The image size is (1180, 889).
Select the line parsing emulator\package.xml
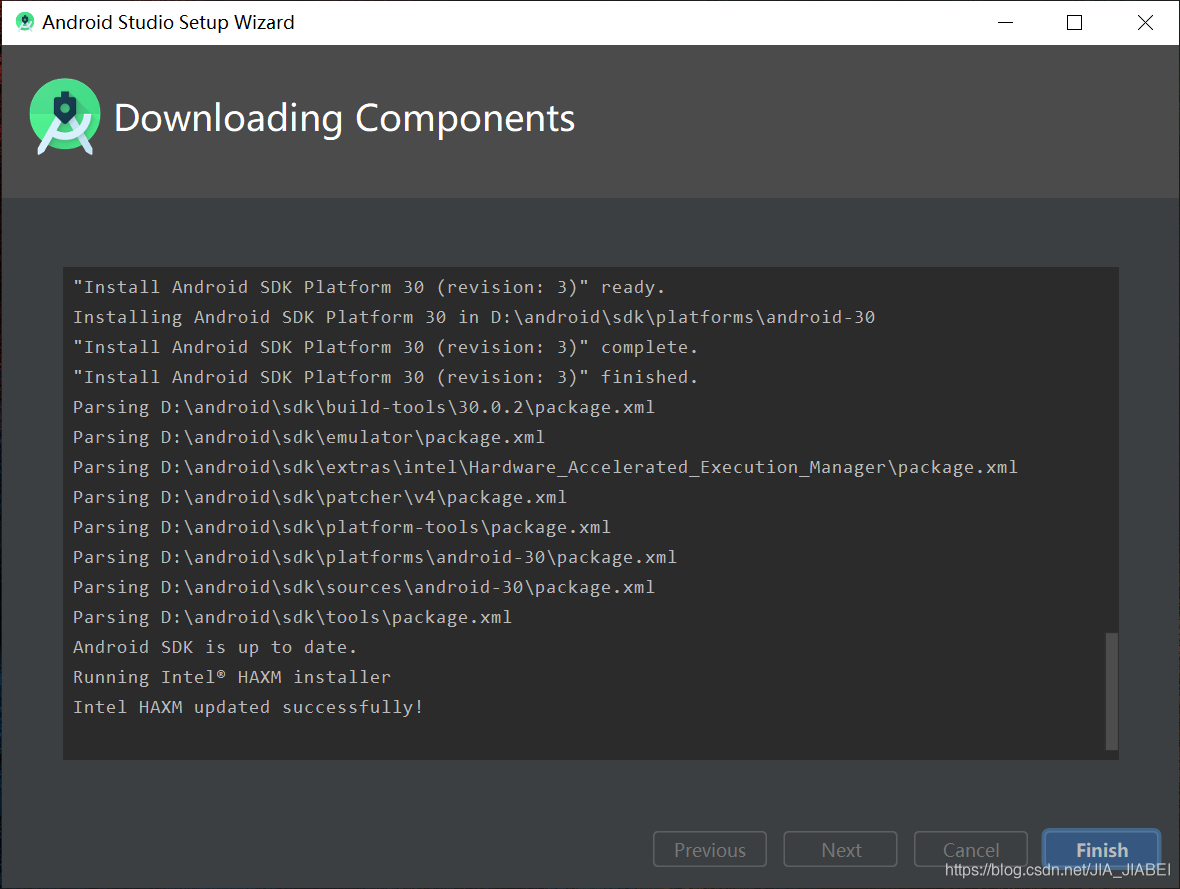[309, 437]
